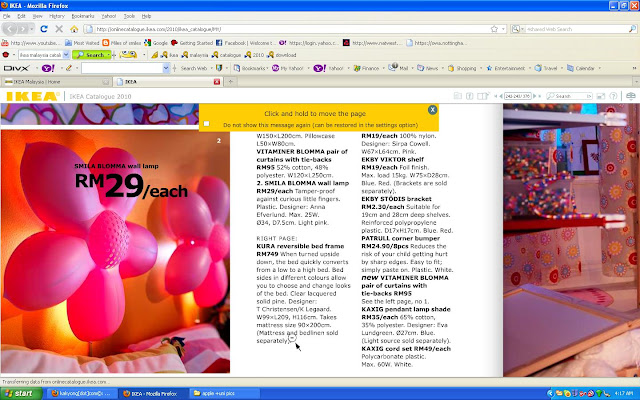The width and height of the screenshot is (640, 400).
Task: Click the 'catalogue' highlight term button
Action: (x=226, y=55)
